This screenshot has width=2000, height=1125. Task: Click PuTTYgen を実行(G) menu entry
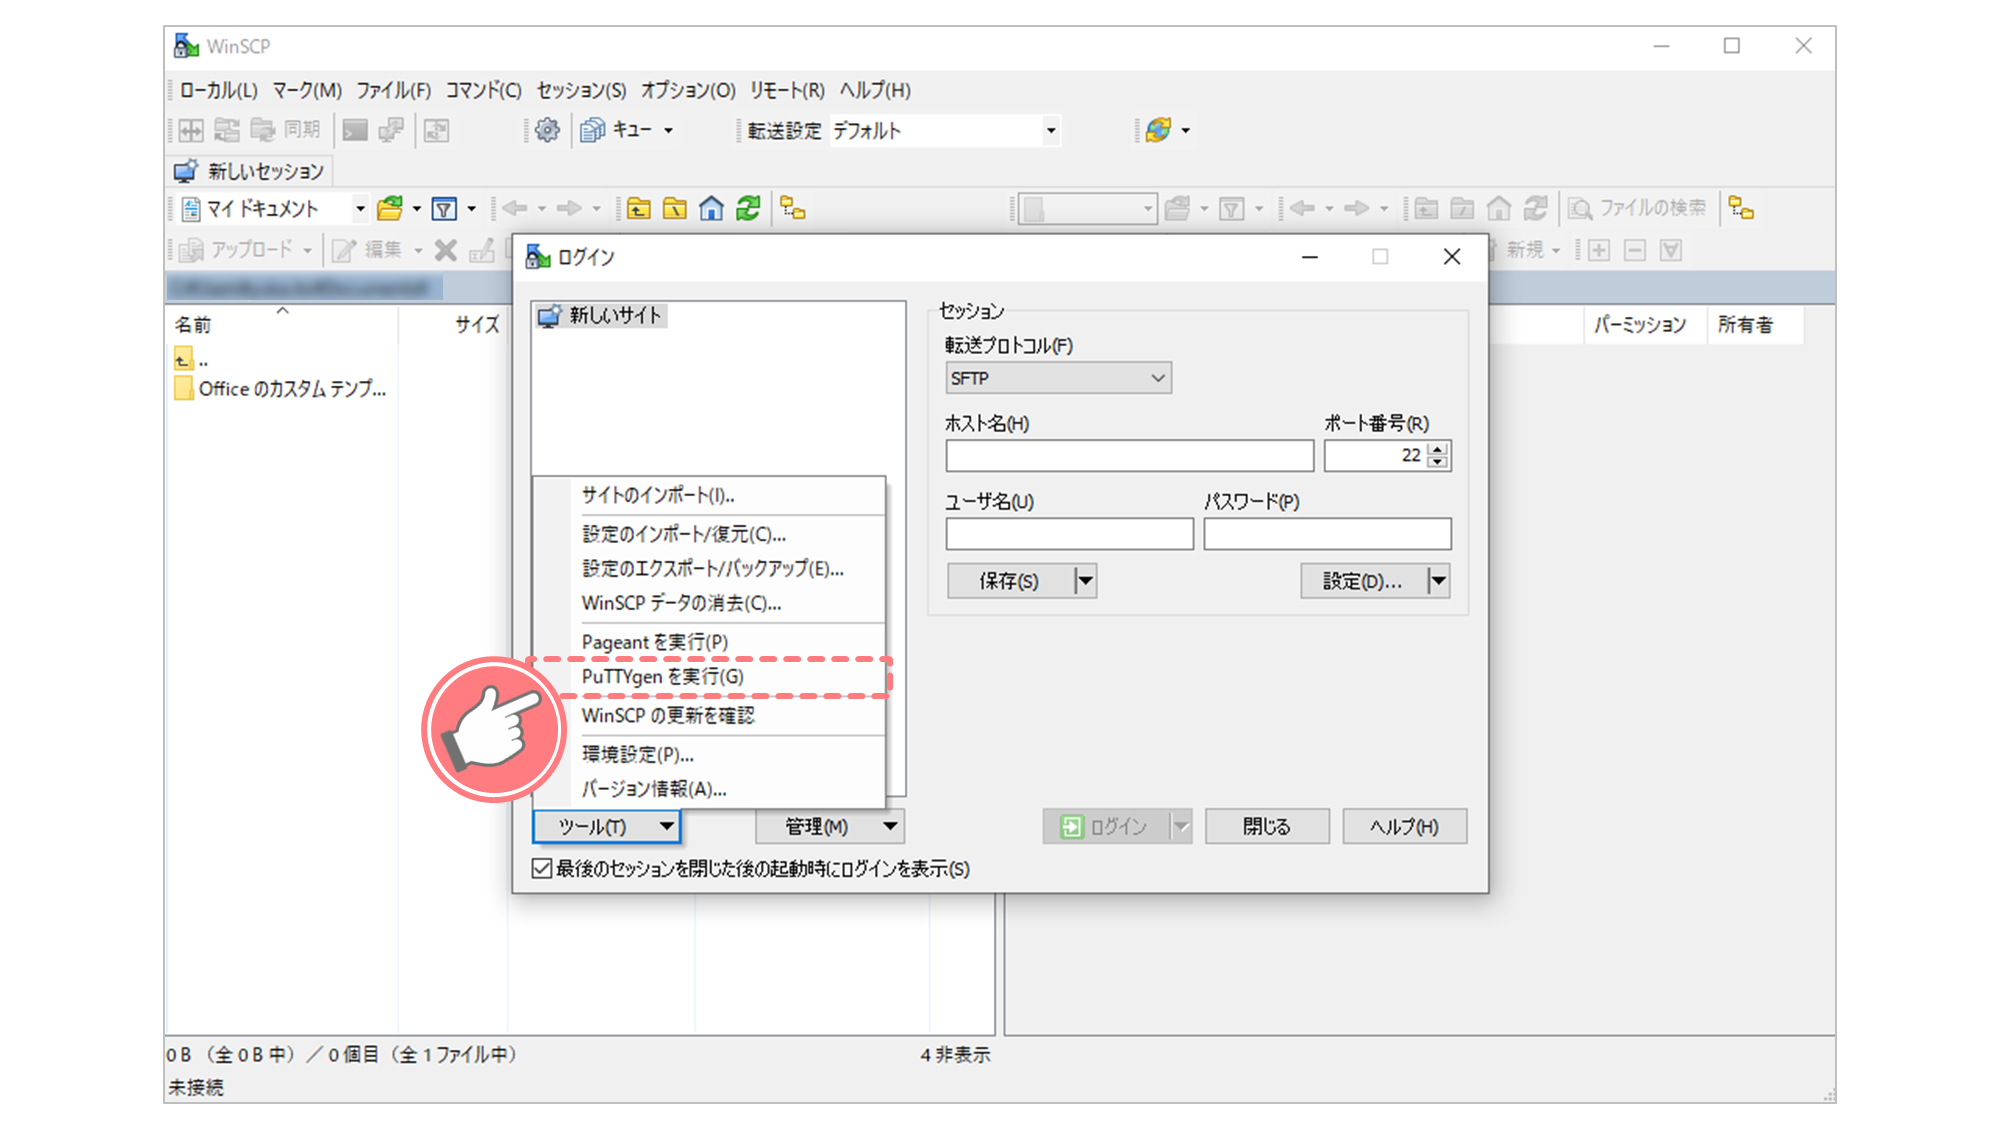click(x=710, y=677)
